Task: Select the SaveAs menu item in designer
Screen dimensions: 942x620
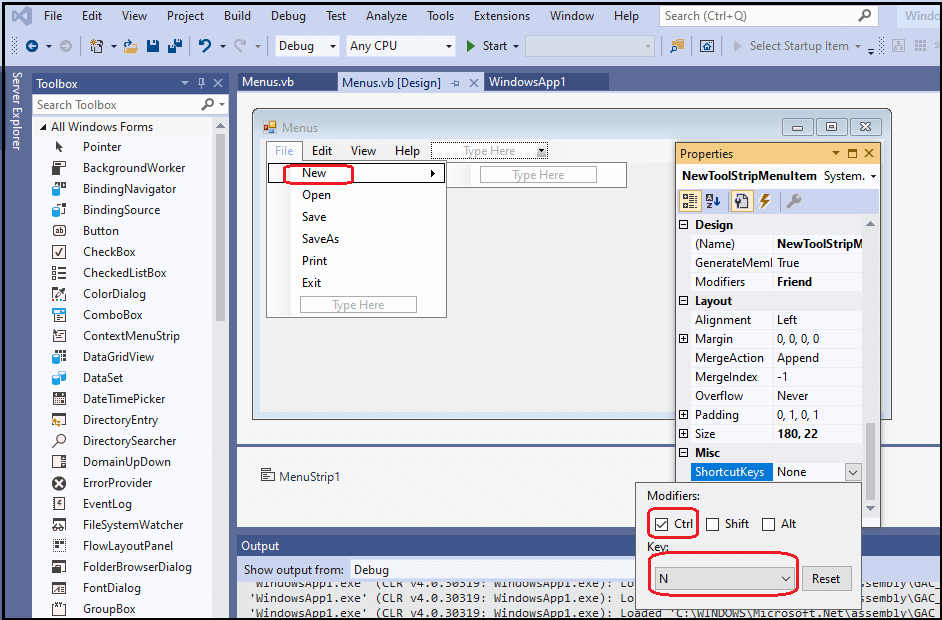Action: pyautogui.click(x=320, y=239)
